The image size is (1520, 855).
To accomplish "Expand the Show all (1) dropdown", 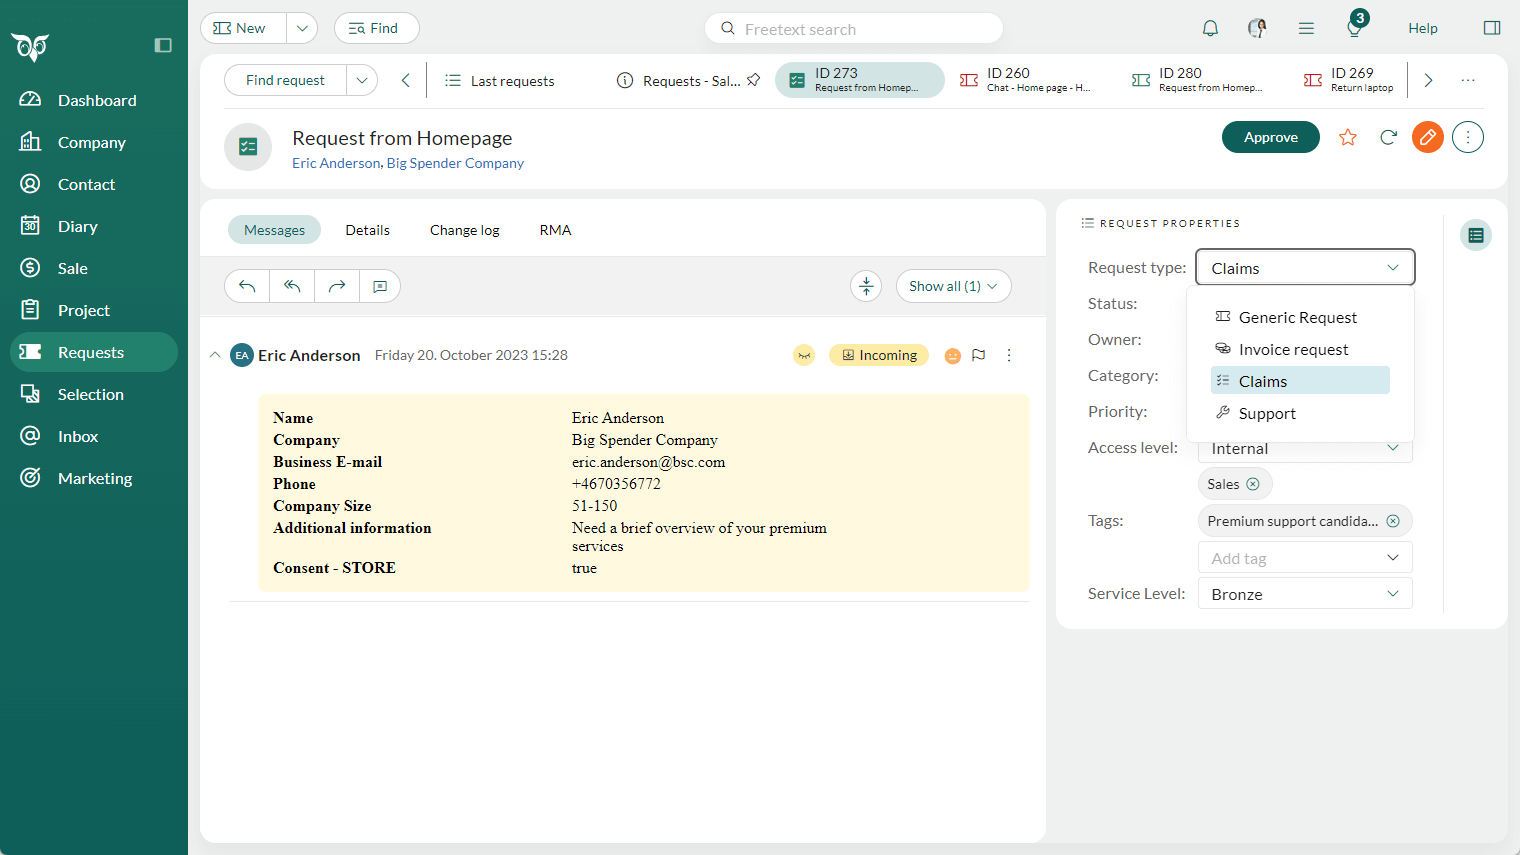I will [953, 286].
